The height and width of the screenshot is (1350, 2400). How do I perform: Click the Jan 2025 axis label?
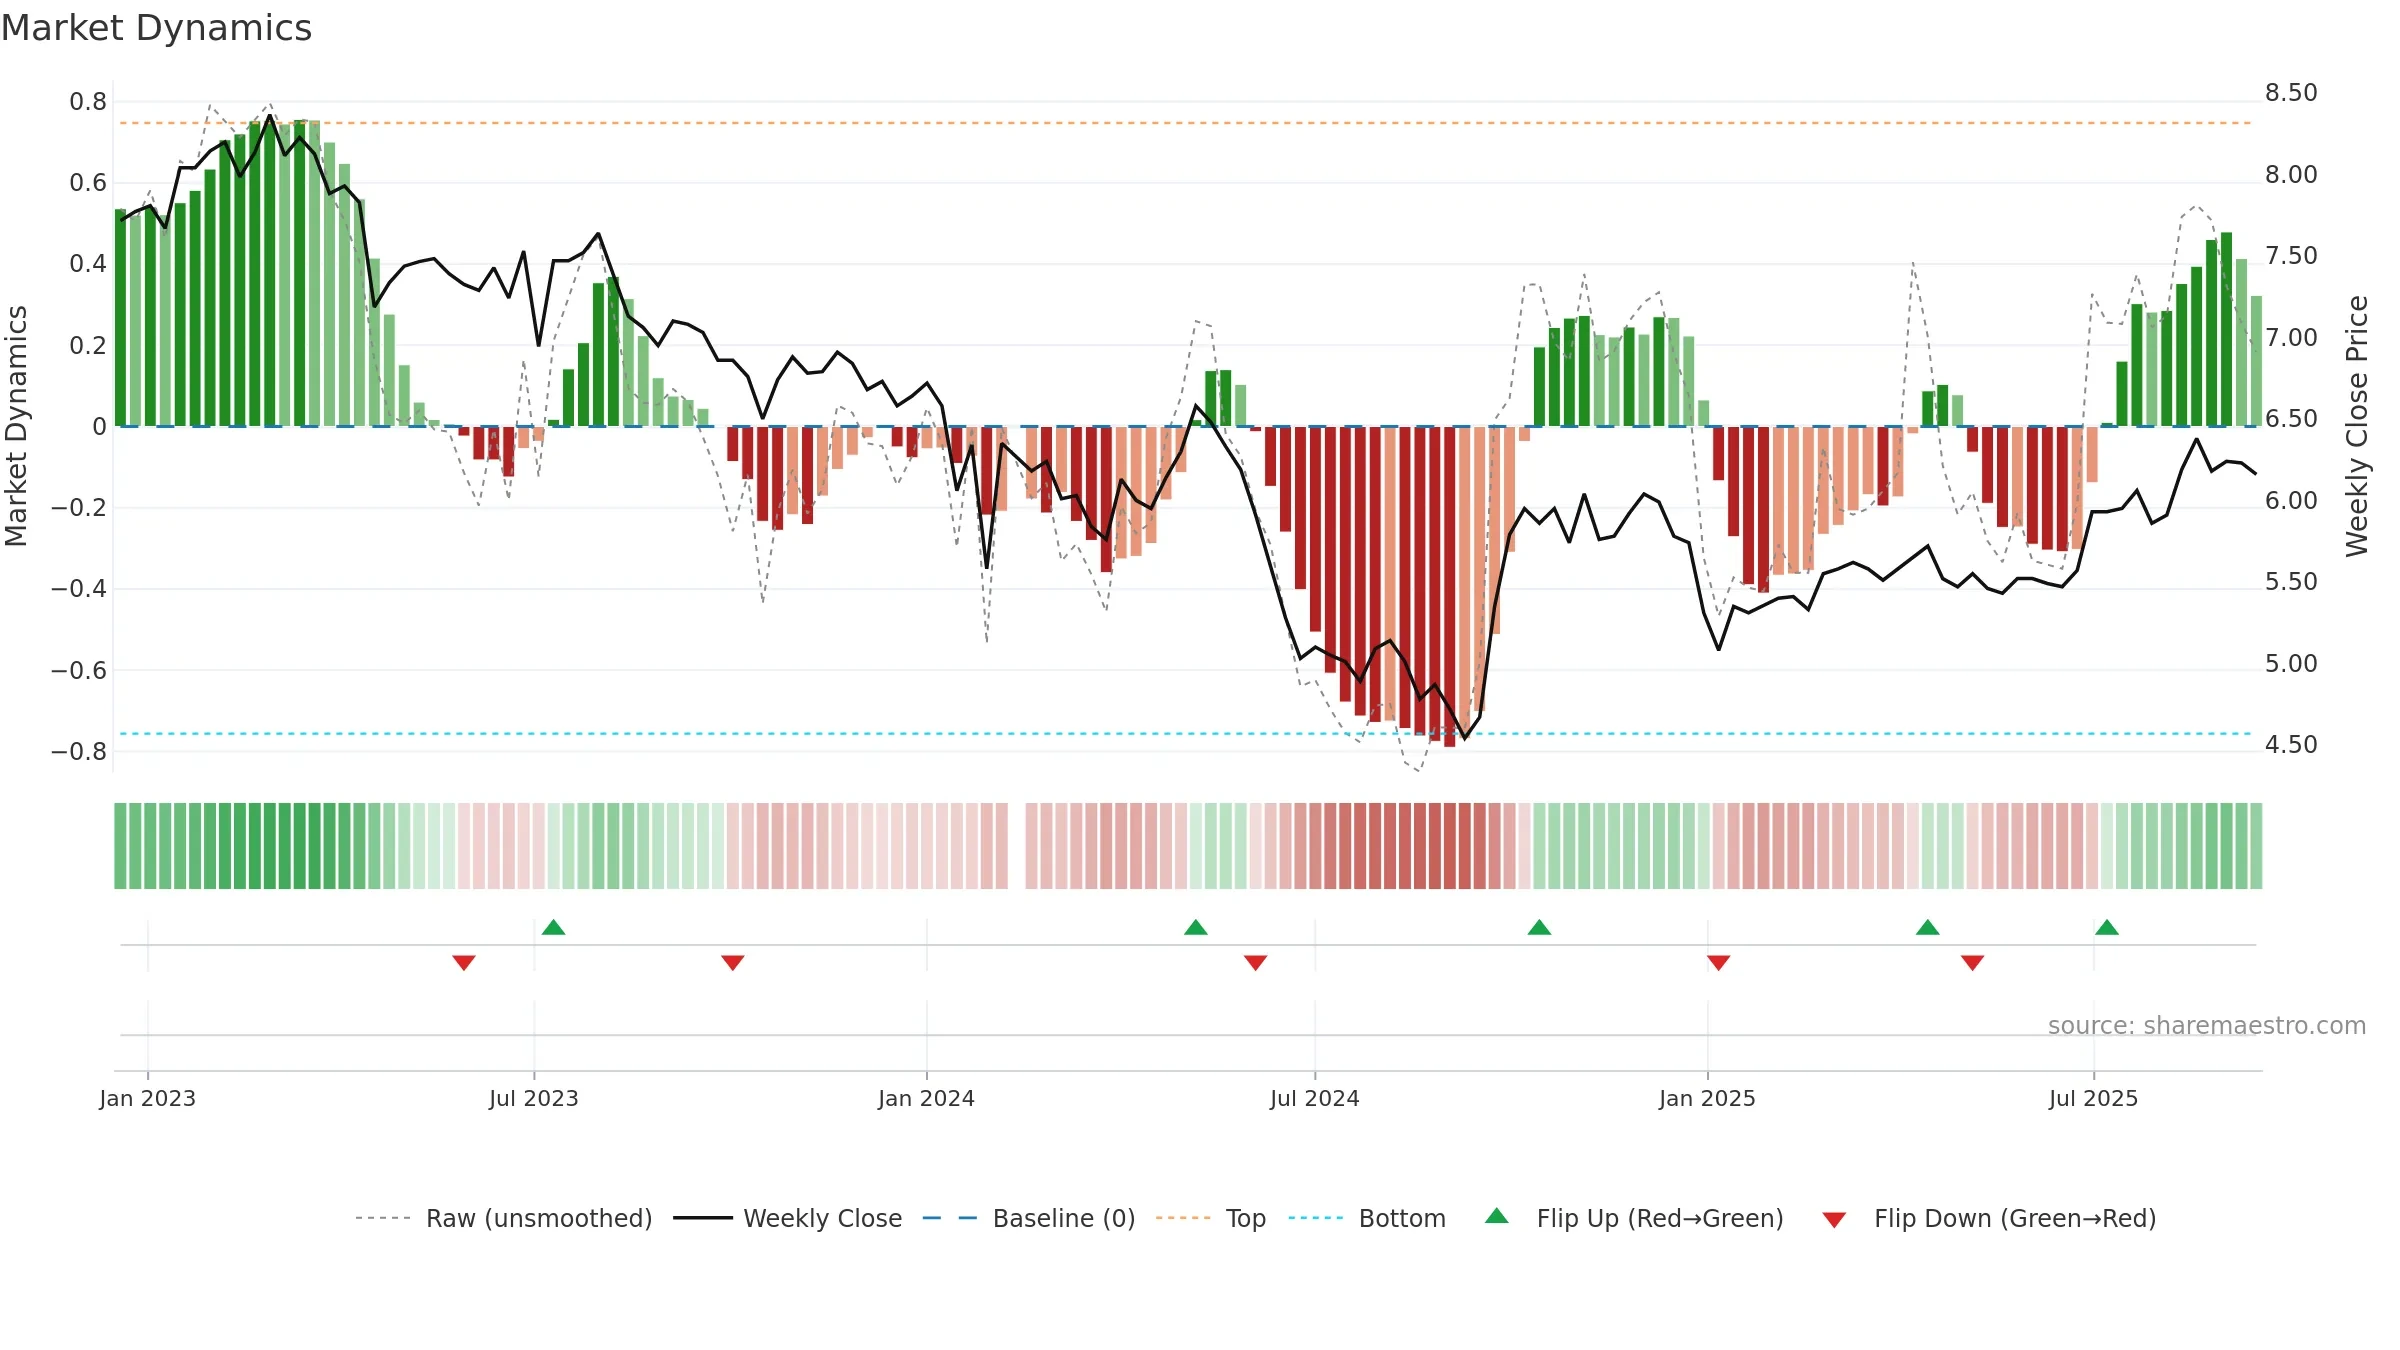(1708, 1098)
